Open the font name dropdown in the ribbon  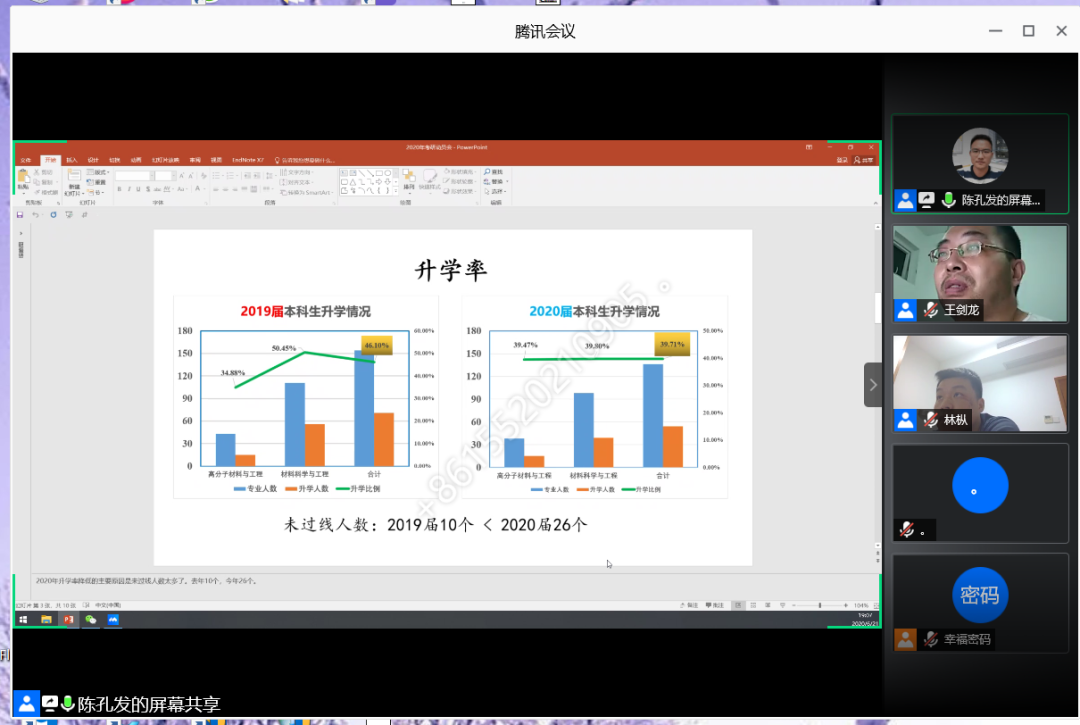(x=132, y=175)
